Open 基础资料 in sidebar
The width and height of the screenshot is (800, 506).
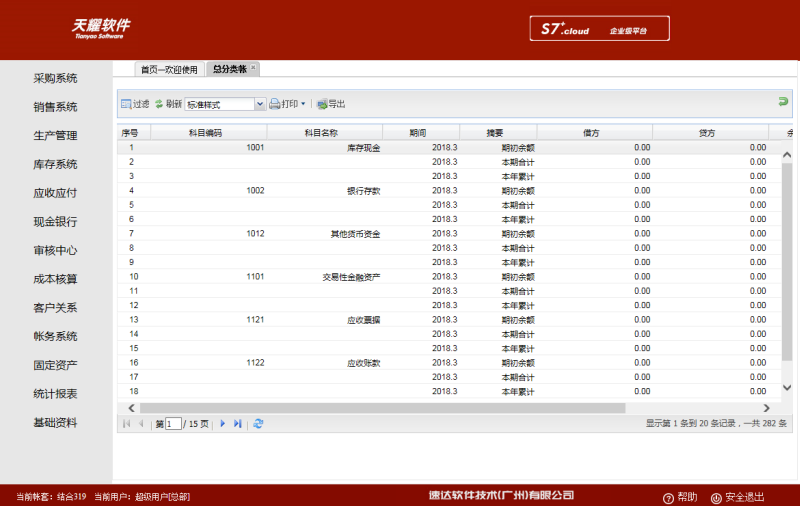point(55,422)
